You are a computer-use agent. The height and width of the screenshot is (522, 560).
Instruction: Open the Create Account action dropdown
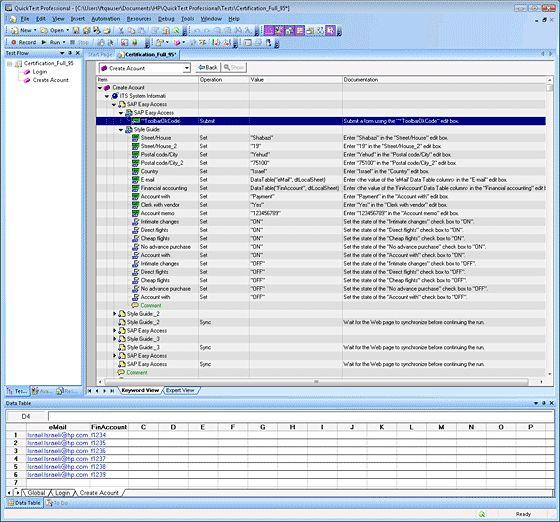click(x=187, y=68)
